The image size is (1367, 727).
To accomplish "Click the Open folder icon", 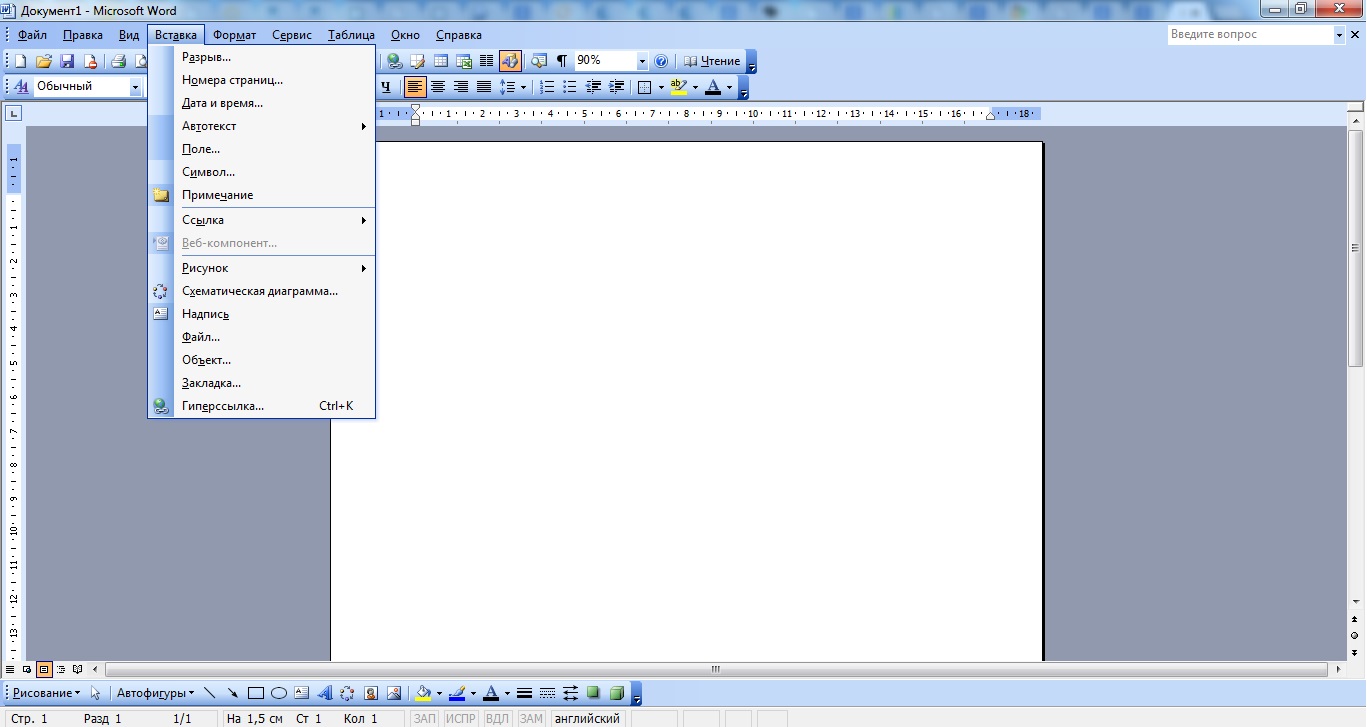I will [x=44, y=61].
